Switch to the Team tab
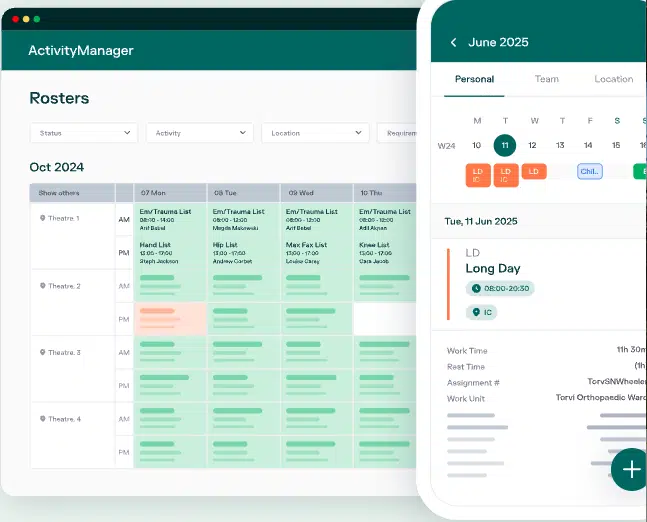 click(546, 79)
